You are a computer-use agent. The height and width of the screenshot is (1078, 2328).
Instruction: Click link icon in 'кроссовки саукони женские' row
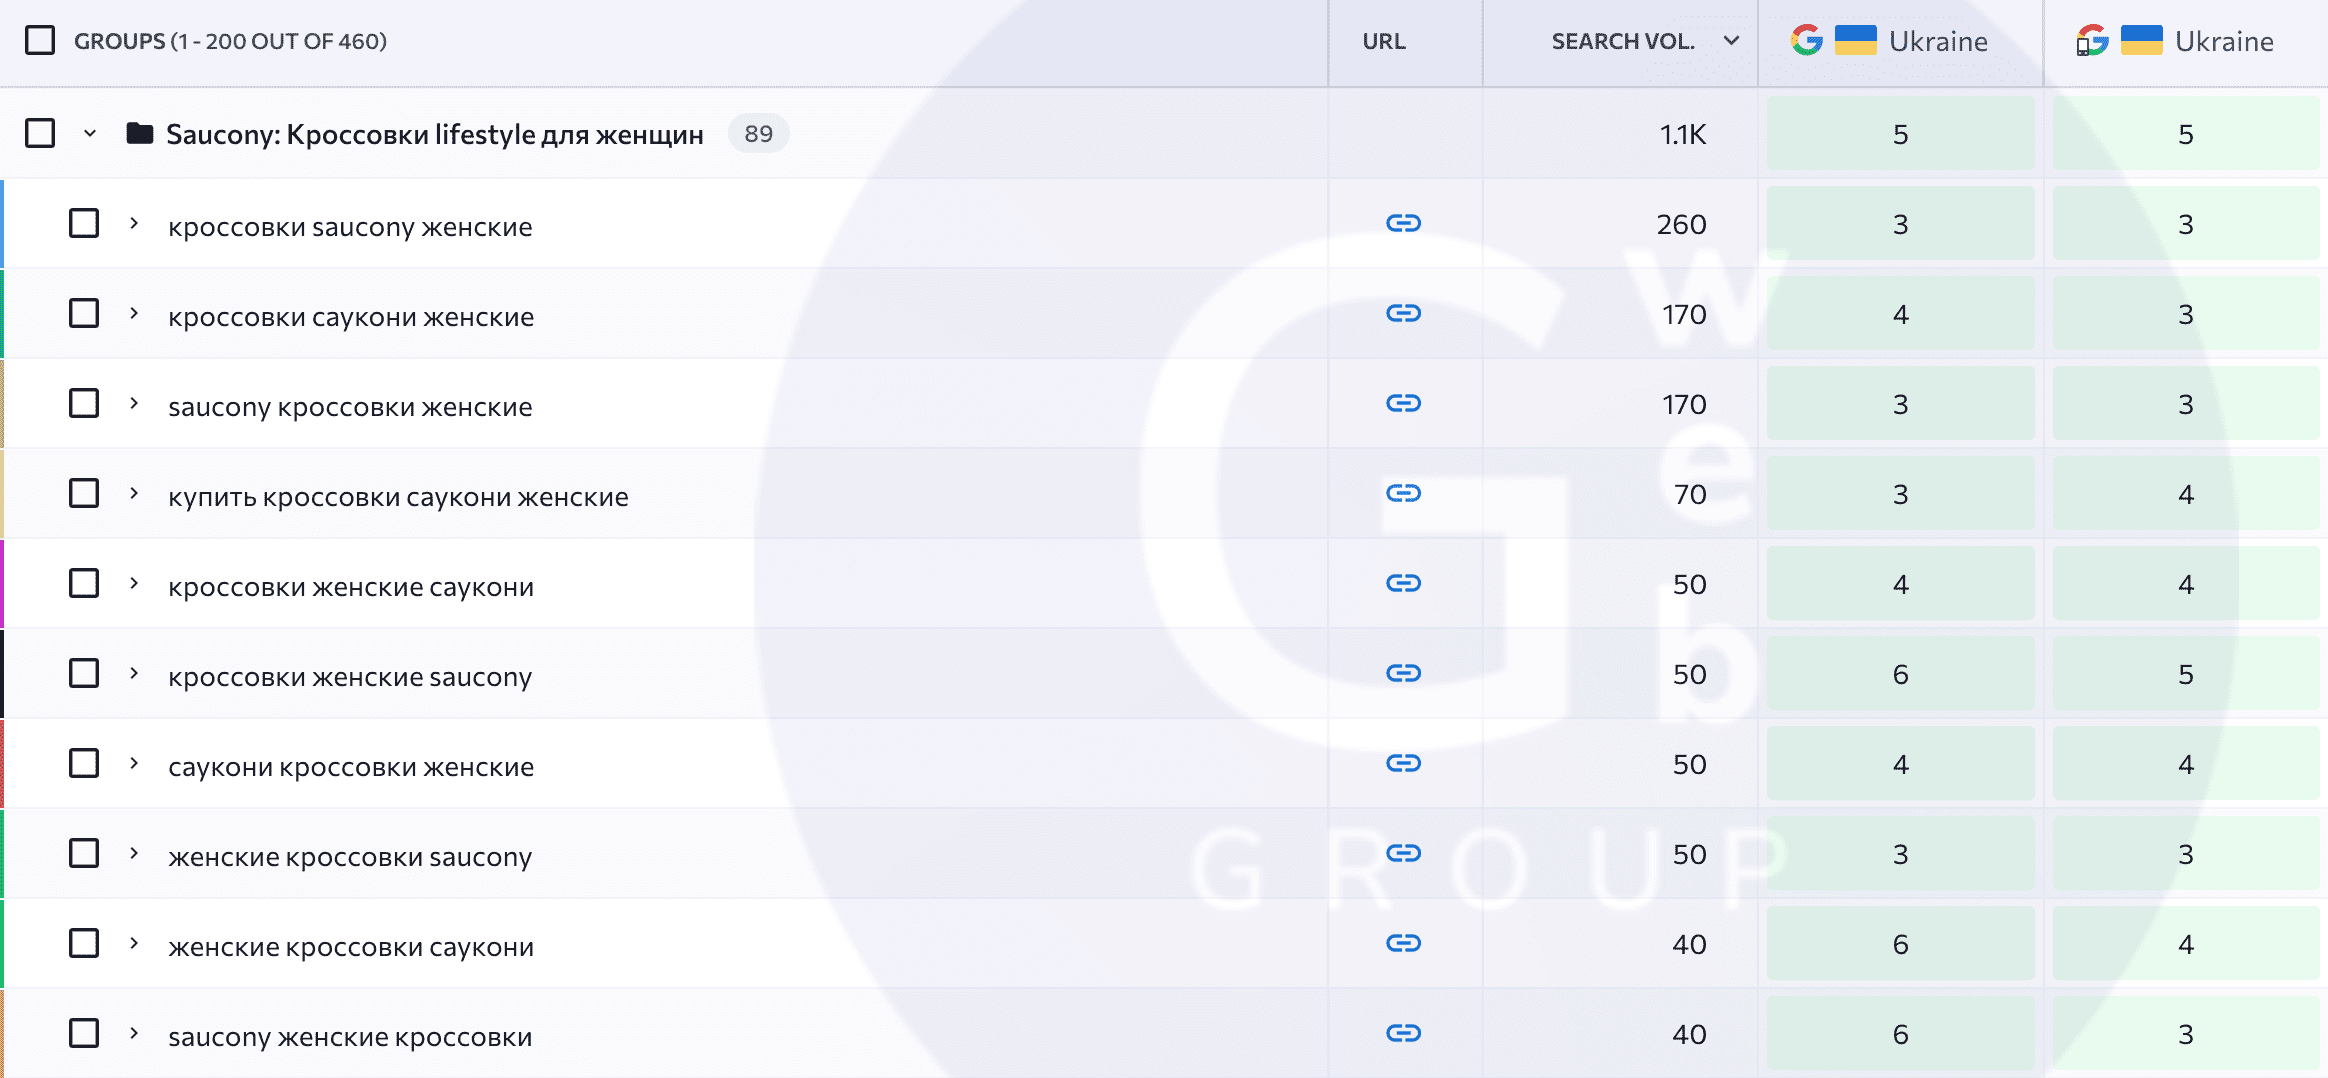click(1403, 313)
